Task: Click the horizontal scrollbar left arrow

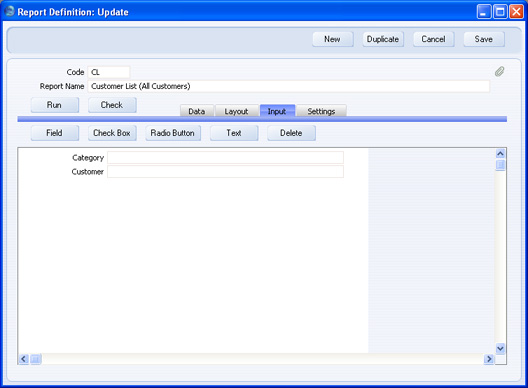Action: click(23, 359)
